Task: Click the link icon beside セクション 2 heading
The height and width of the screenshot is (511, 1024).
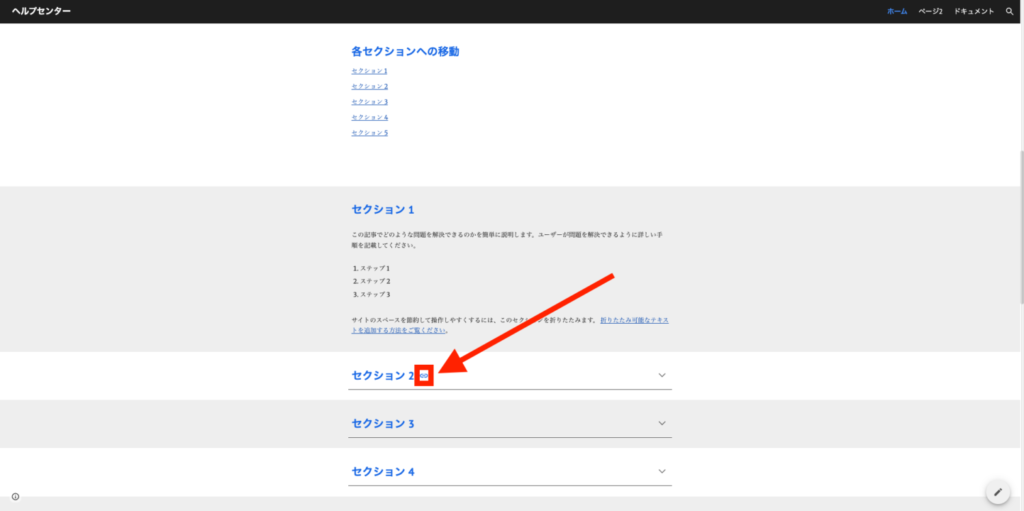Action: coord(424,376)
